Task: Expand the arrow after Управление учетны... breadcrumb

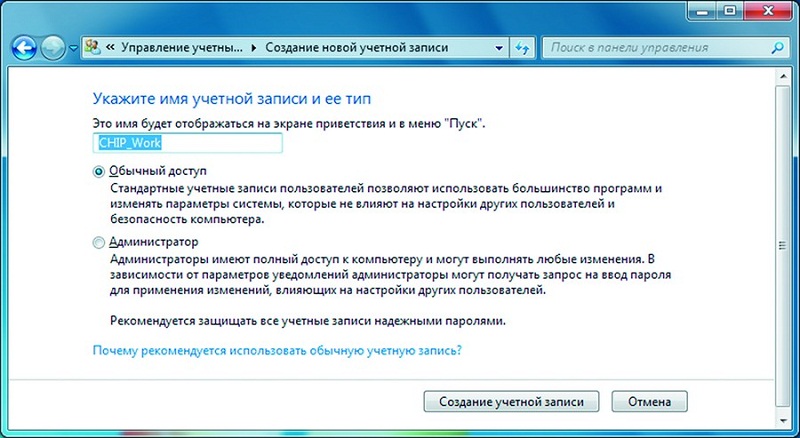Action: coord(254,48)
